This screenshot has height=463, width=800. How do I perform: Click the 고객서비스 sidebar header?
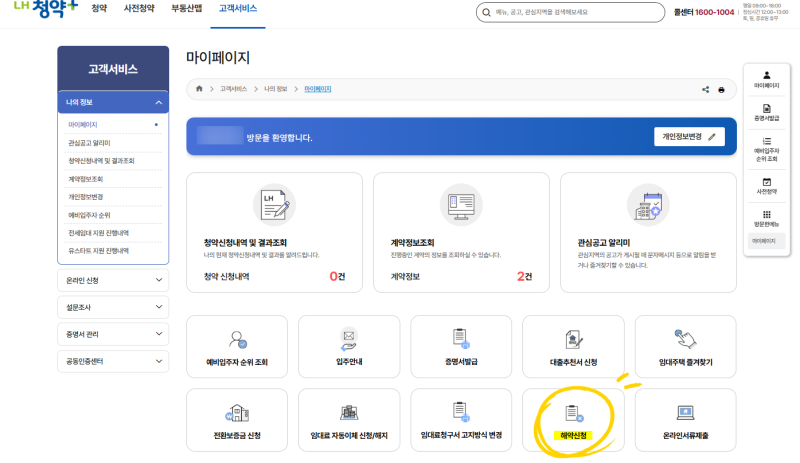pyautogui.click(x=113, y=69)
